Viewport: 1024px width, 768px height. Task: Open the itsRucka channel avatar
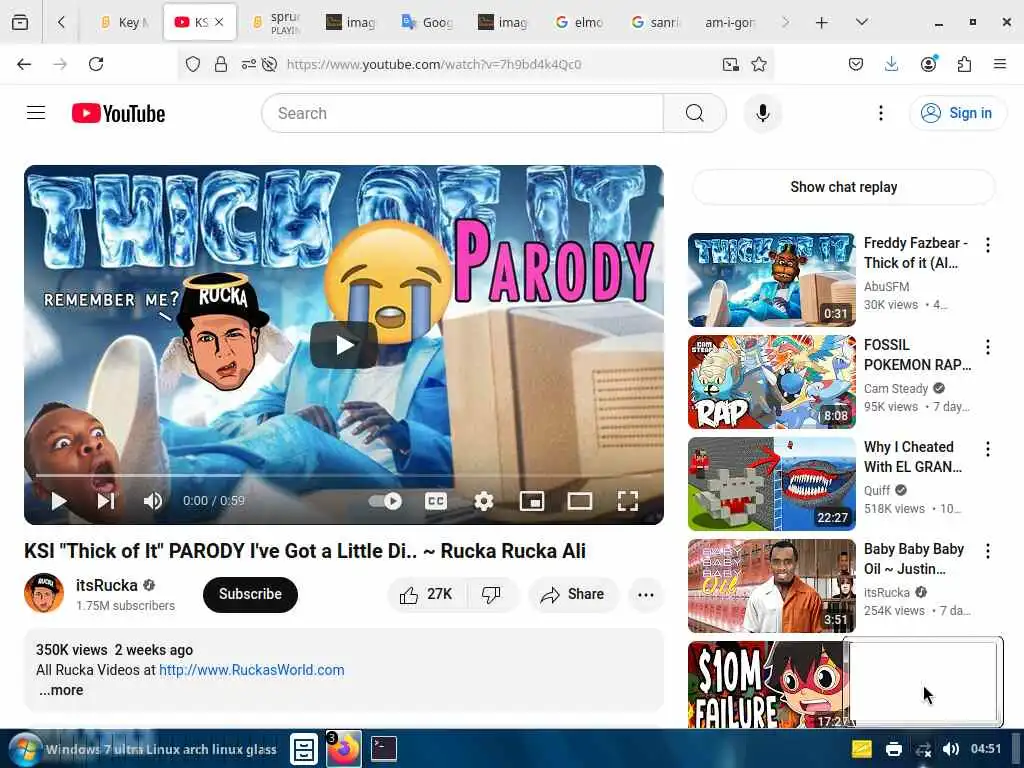(x=44, y=593)
